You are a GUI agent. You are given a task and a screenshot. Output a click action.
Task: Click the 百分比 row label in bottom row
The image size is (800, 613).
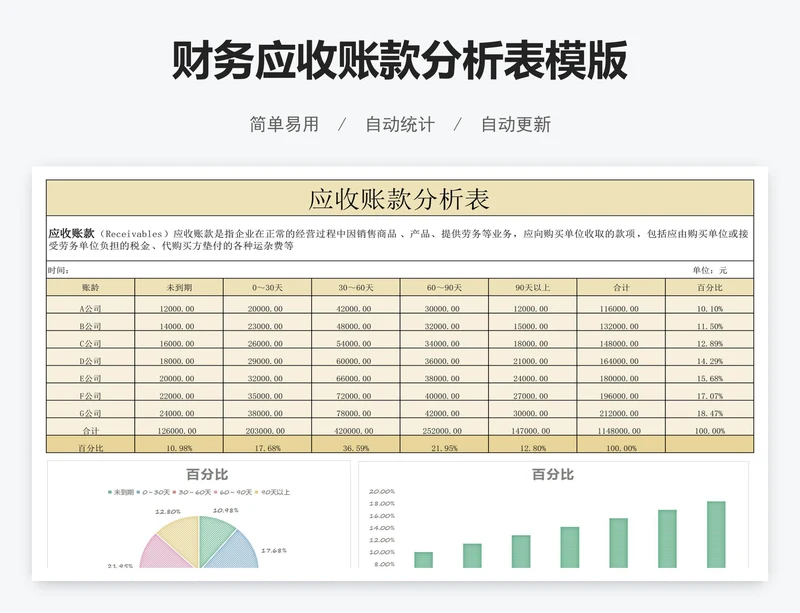[90, 448]
